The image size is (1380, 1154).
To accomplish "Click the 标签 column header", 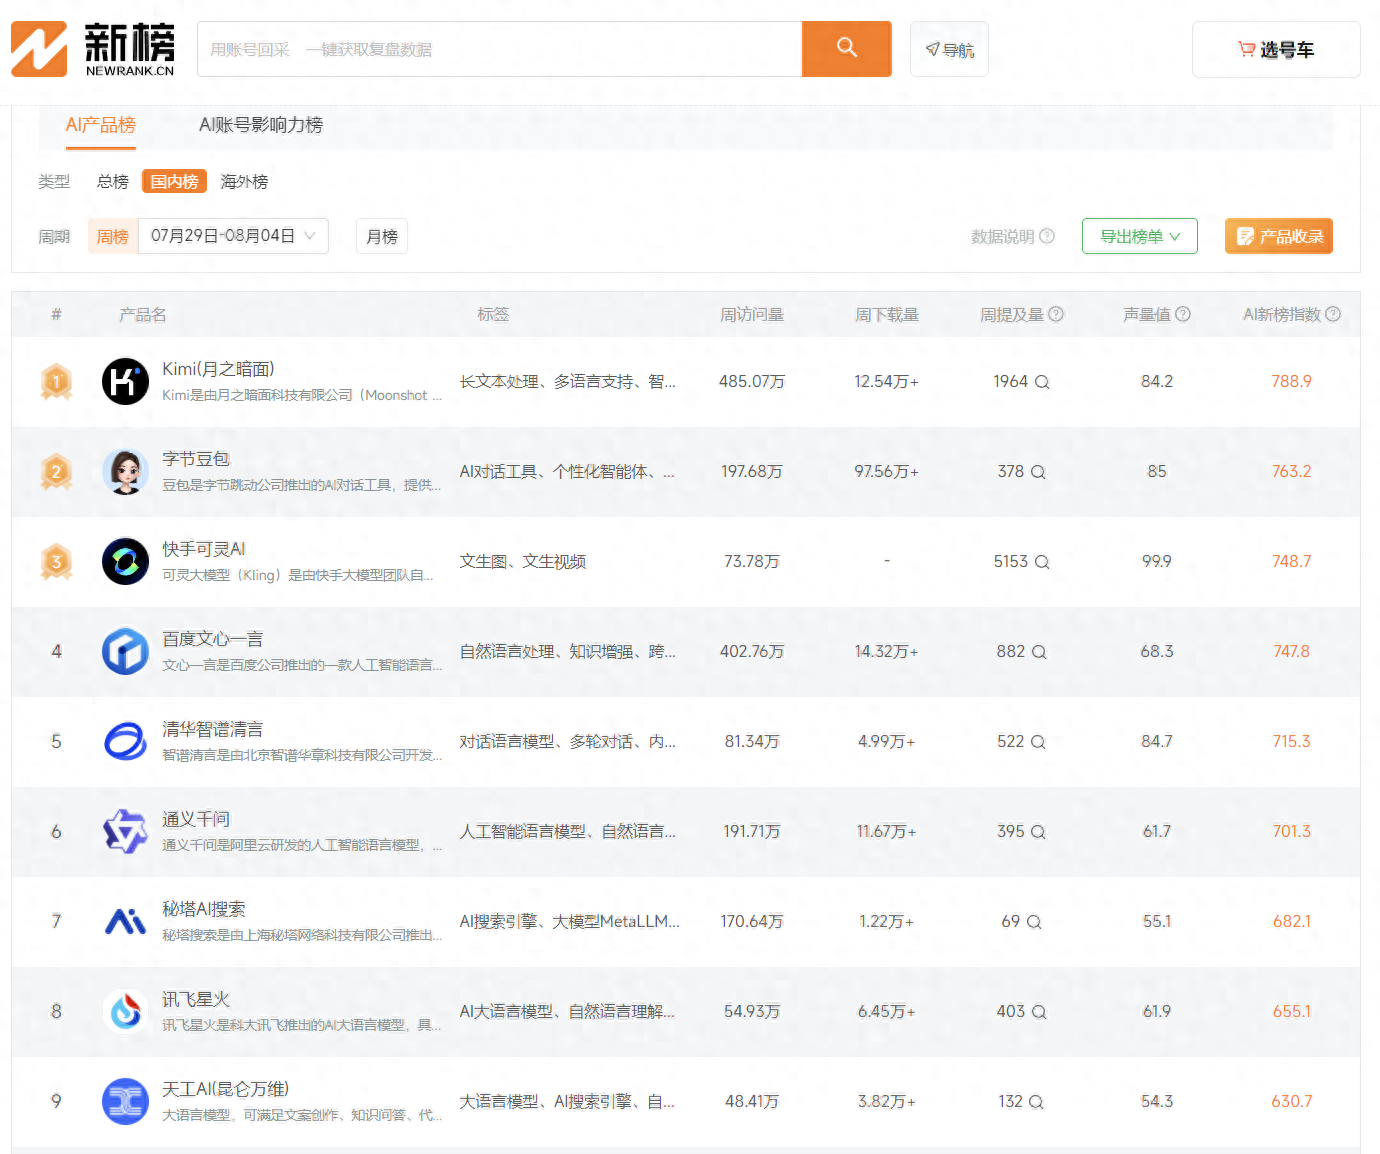I will [493, 314].
